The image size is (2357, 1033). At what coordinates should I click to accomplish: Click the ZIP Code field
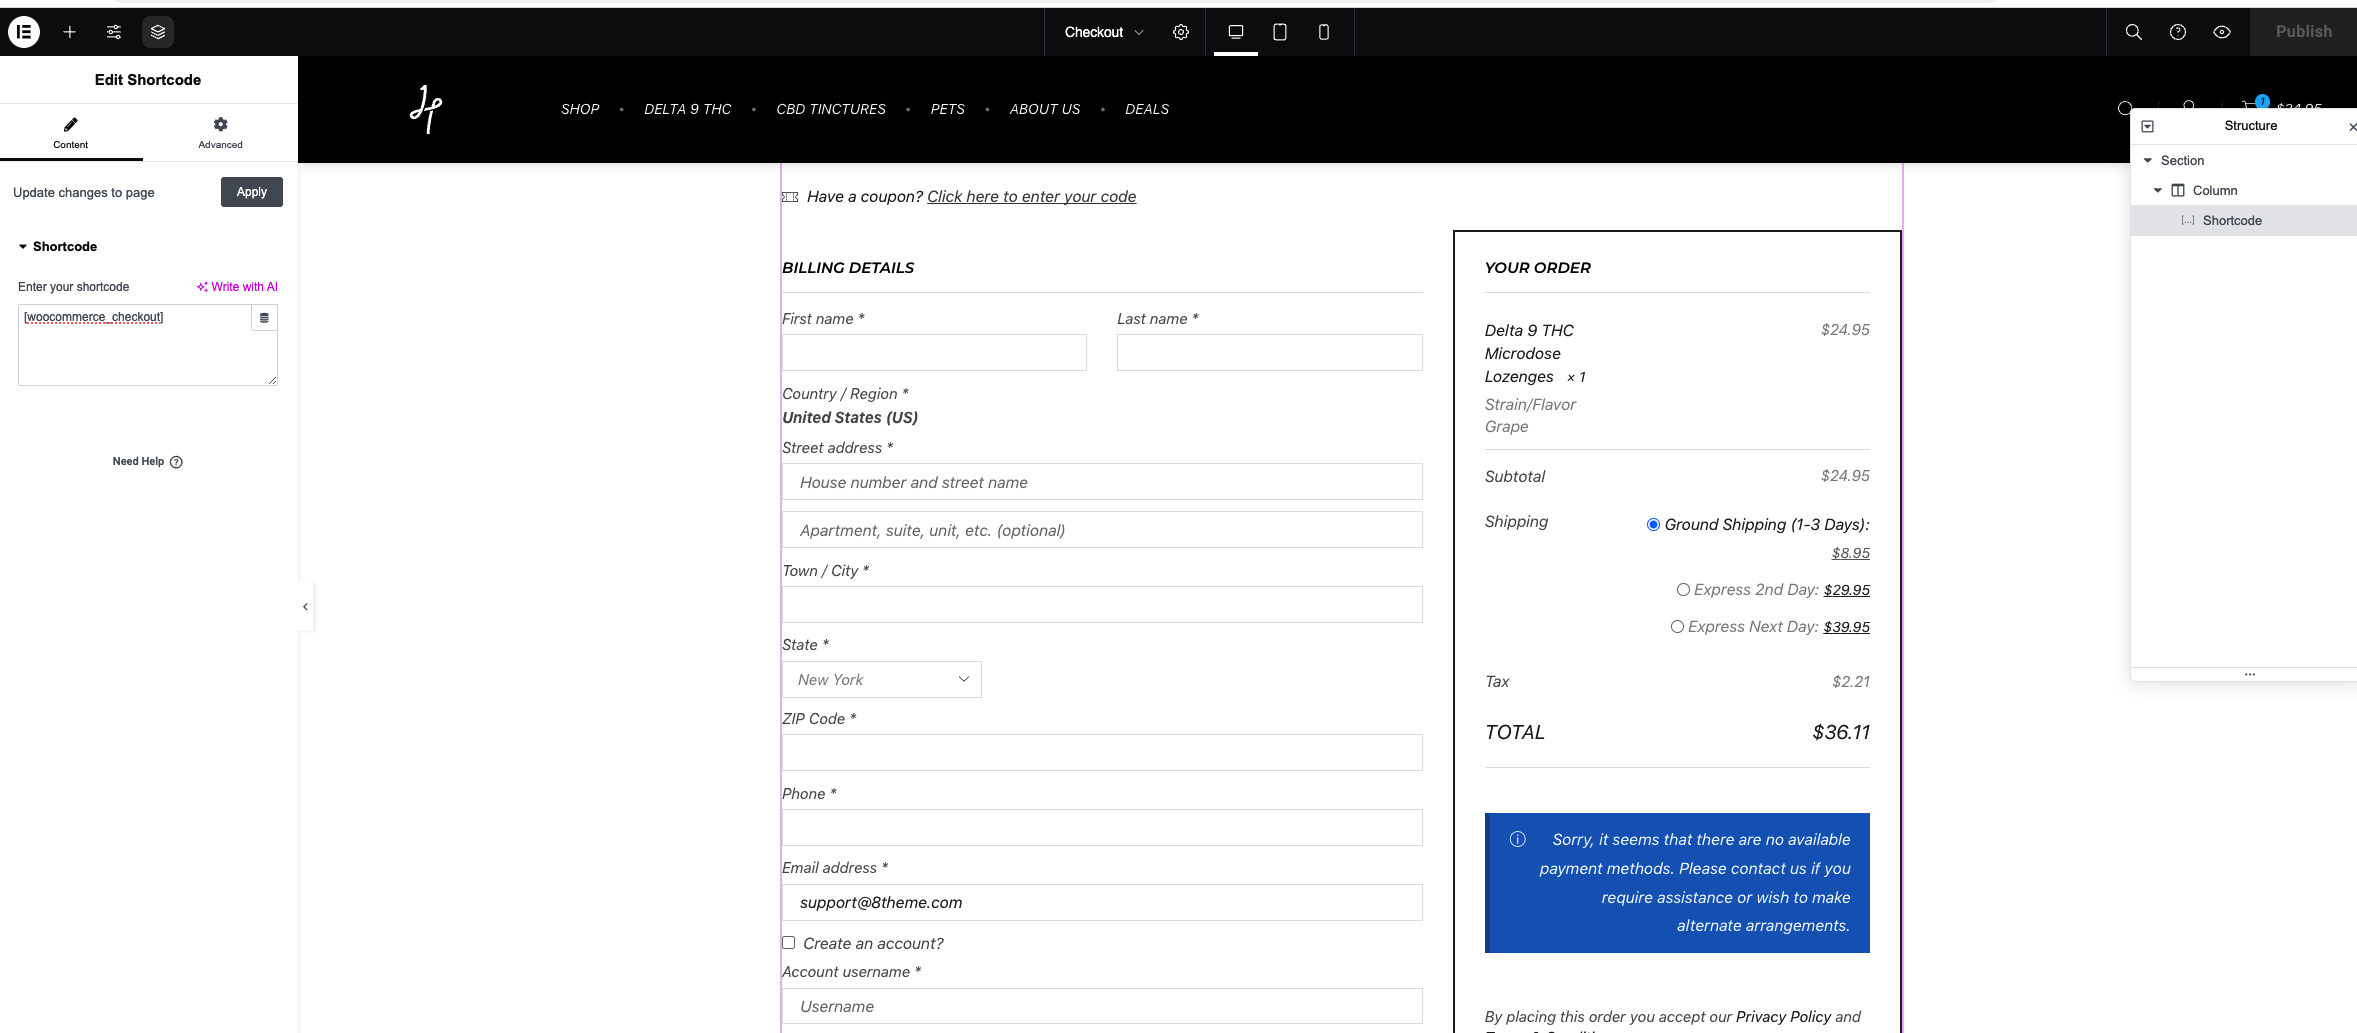coord(1102,753)
